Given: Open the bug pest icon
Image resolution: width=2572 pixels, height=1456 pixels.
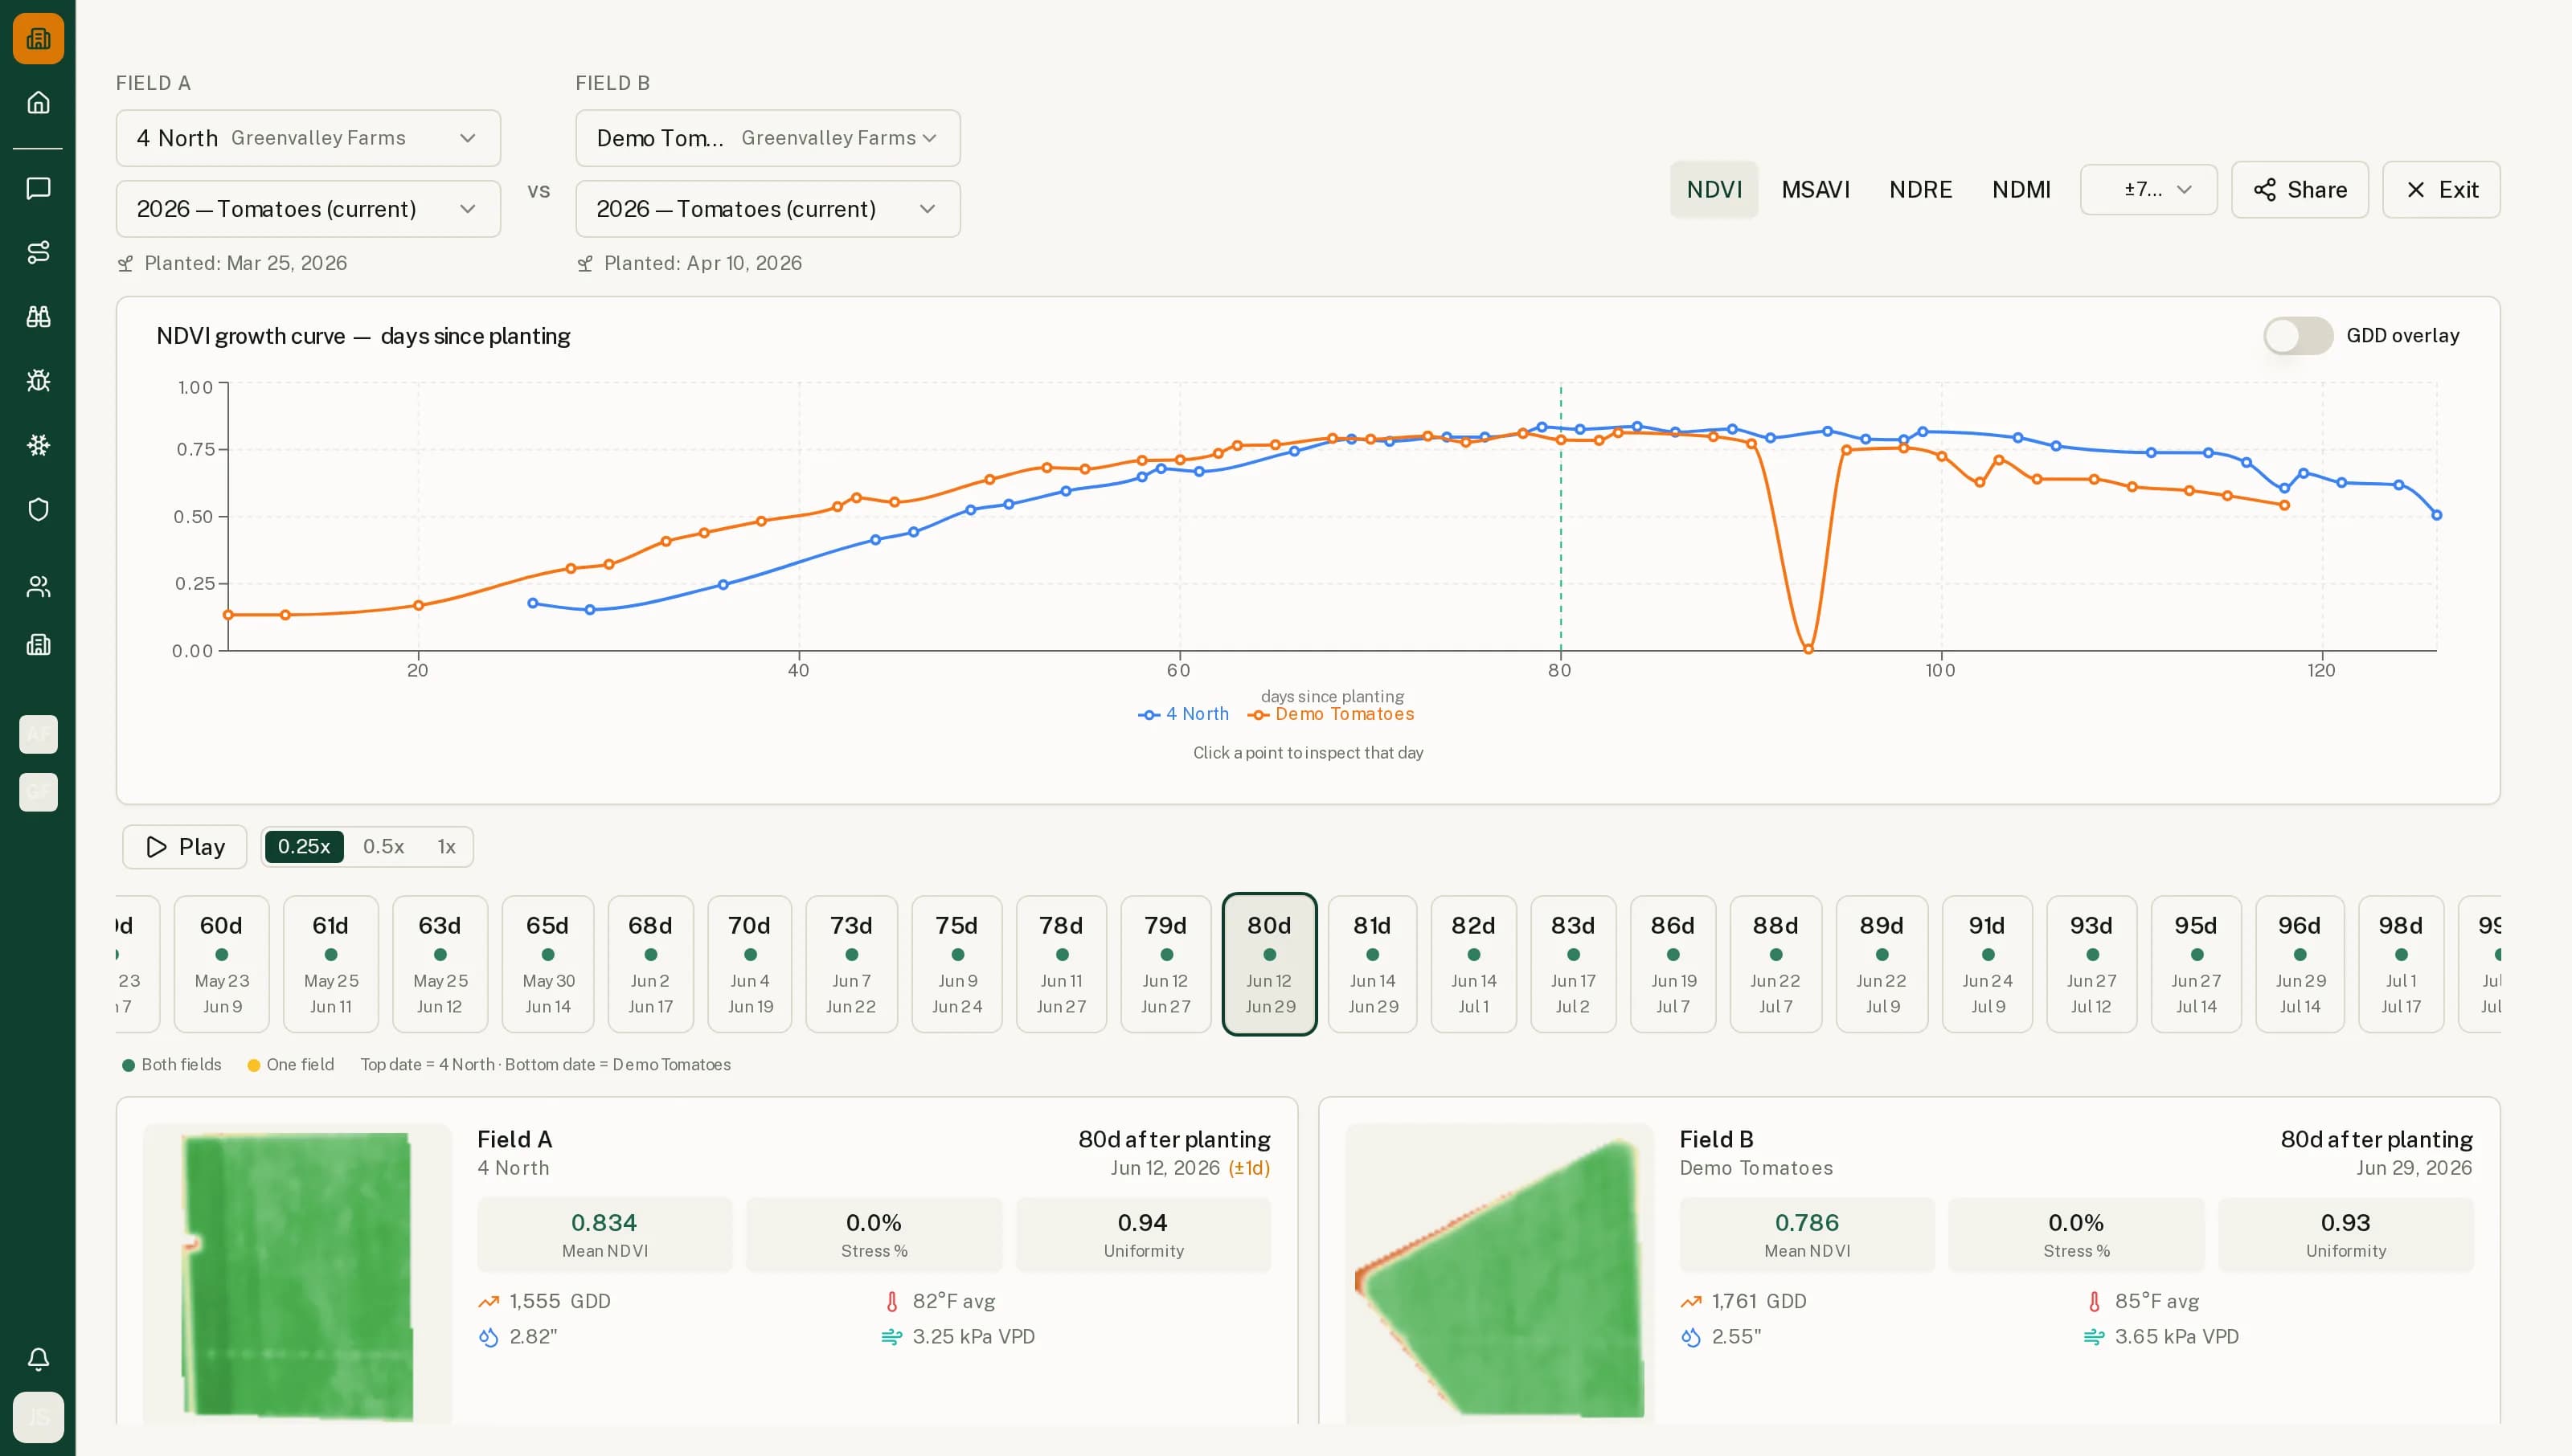Looking at the screenshot, I should (38, 381).
